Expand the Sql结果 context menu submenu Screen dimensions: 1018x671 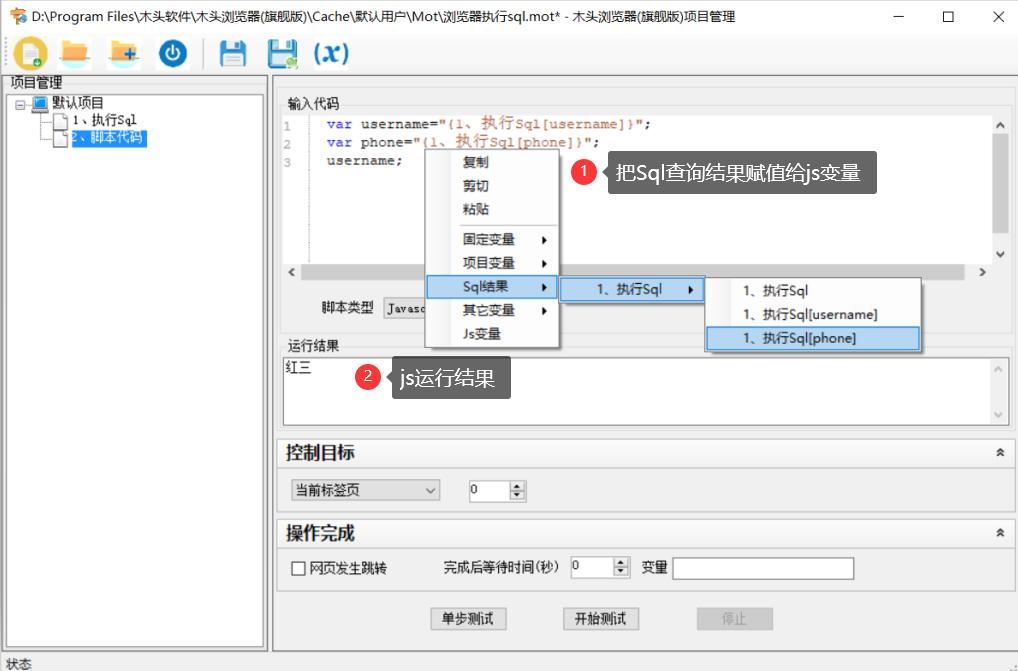[487, 286]
